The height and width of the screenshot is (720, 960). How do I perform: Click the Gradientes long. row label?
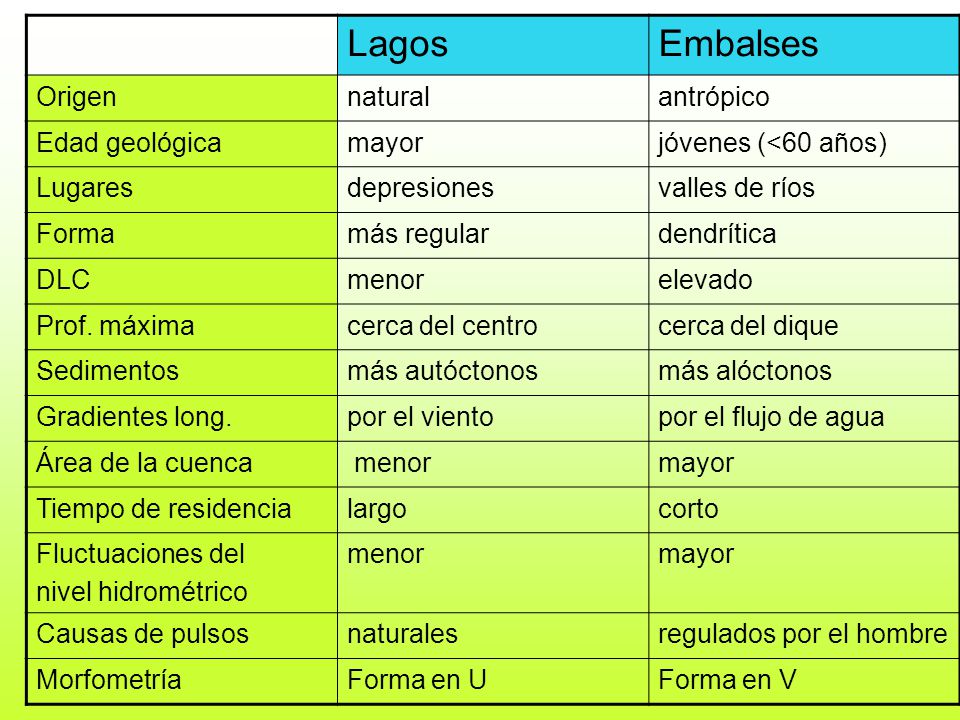[182, 418]
